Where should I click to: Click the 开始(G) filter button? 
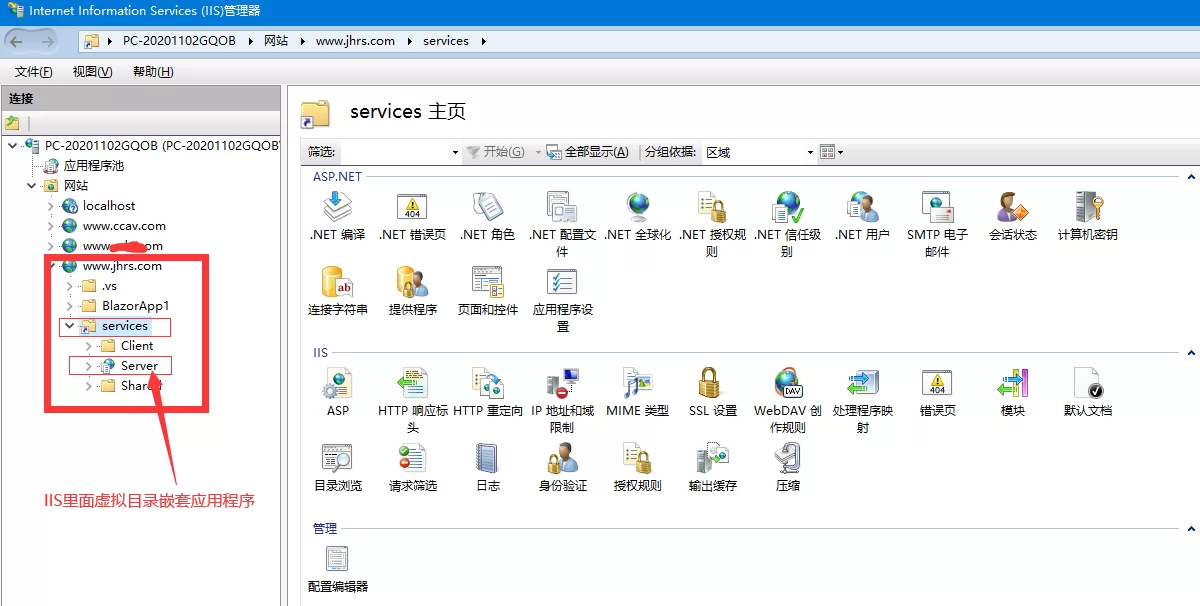point(496,152)
